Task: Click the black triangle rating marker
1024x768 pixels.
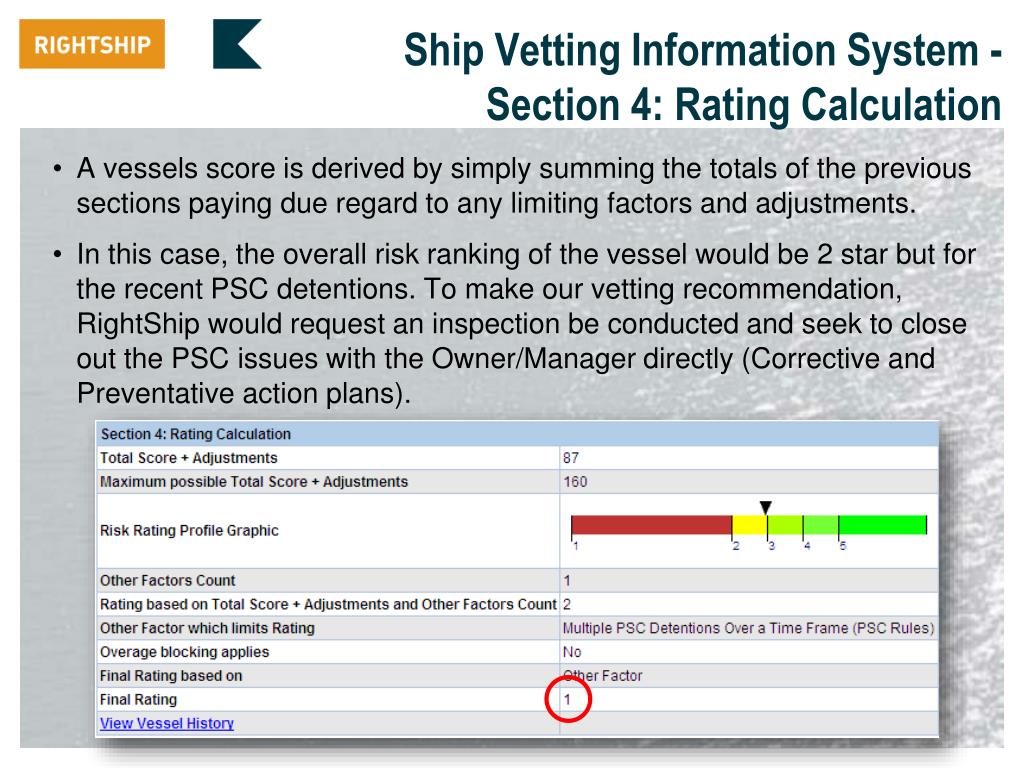Action: (766, 507)
